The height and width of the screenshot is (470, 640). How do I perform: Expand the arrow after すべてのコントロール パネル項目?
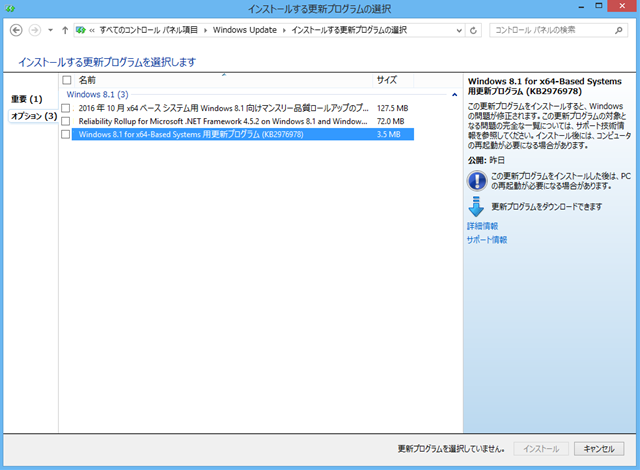(x=206, y=31)
